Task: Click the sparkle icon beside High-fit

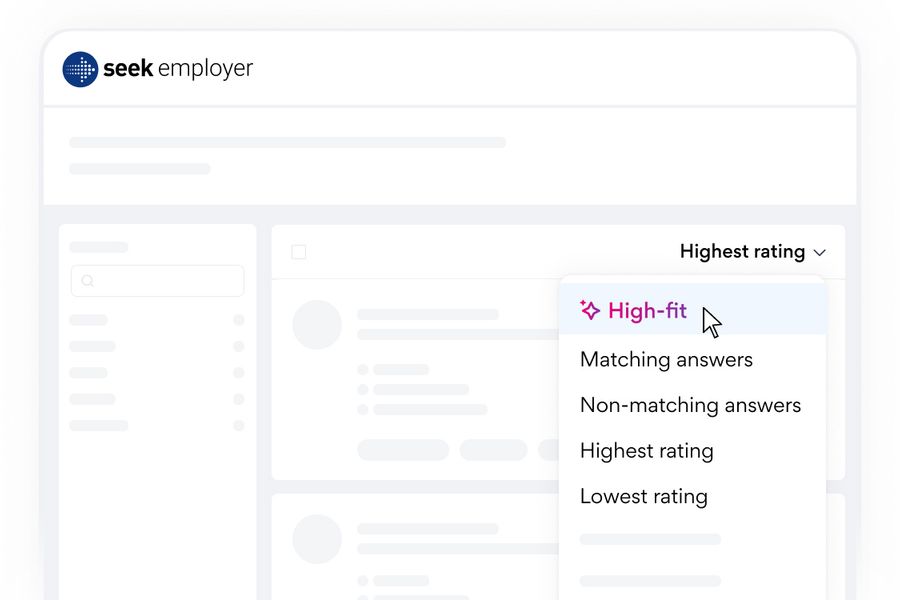Action: (590, 311)
